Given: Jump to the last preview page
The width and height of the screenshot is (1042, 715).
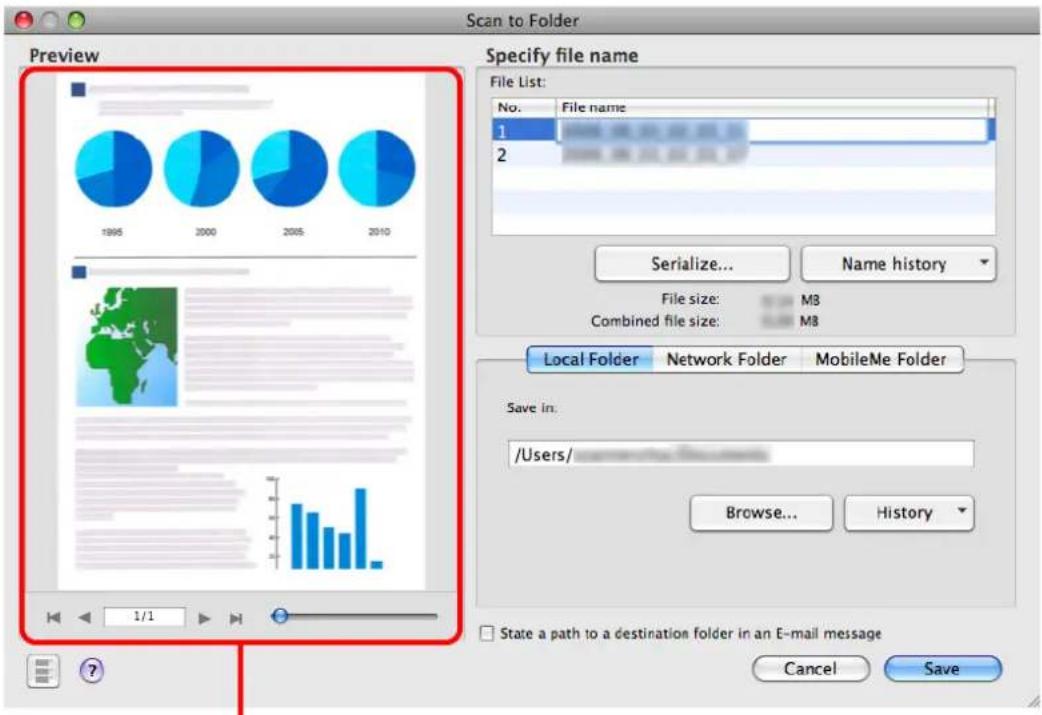Looking at the screenshot, I should 235,618.
